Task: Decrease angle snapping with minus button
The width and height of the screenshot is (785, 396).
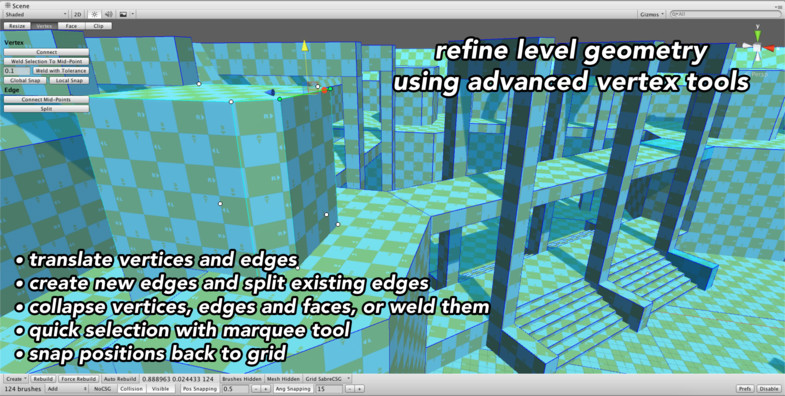Action: [x=349, y=388]
